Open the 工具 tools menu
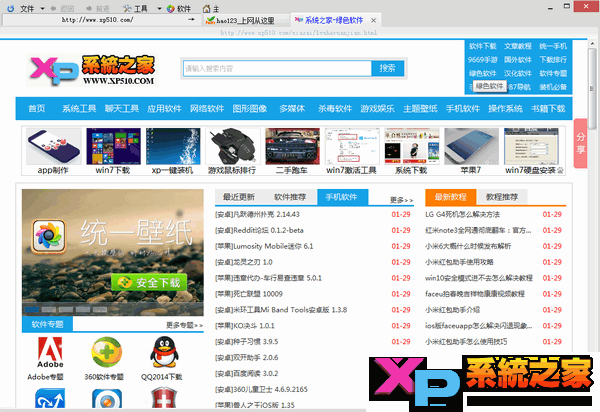The image size is (600, 412). pyautogui.click(x=135, y=8)
